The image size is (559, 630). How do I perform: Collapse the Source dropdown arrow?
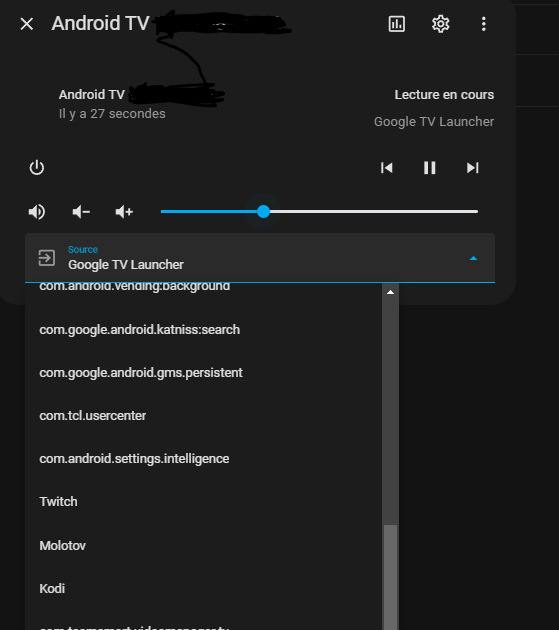point(473,258)
